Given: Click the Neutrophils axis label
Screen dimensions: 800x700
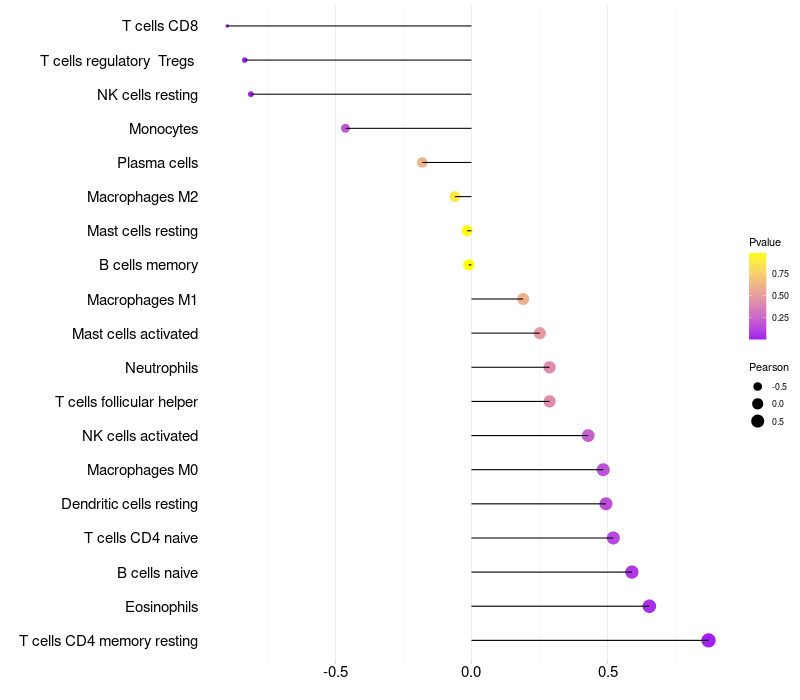Looking at the screenshot, I should pos(161,368).
